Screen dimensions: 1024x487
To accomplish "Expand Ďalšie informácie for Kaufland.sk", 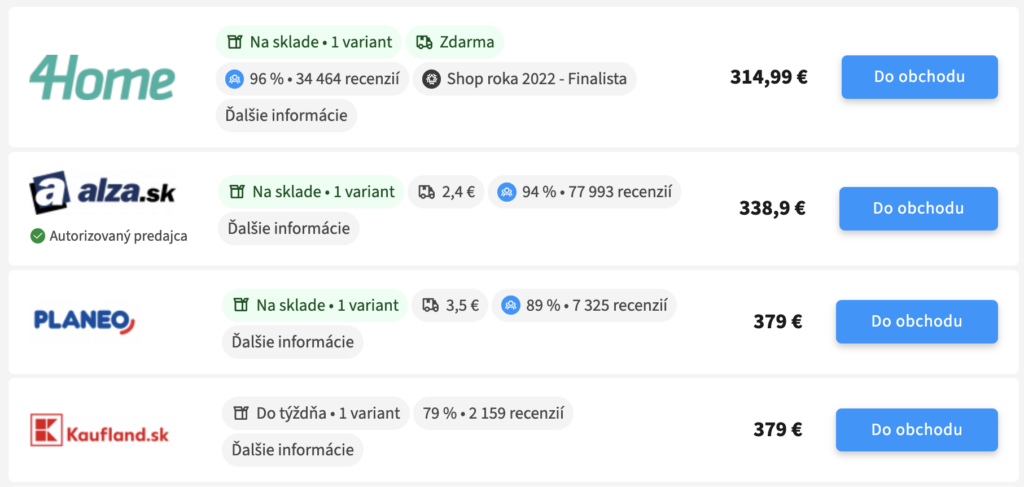I will click(x=293, y=450).
